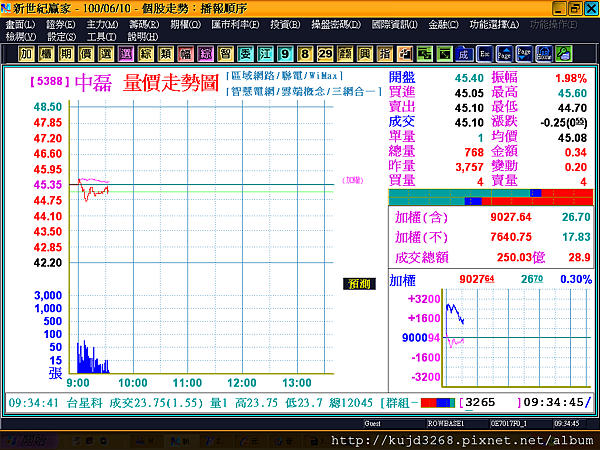This screenshot has height=450, width=600.
Task: Click the blue 成 folder icon
Action: coord(464,54)
